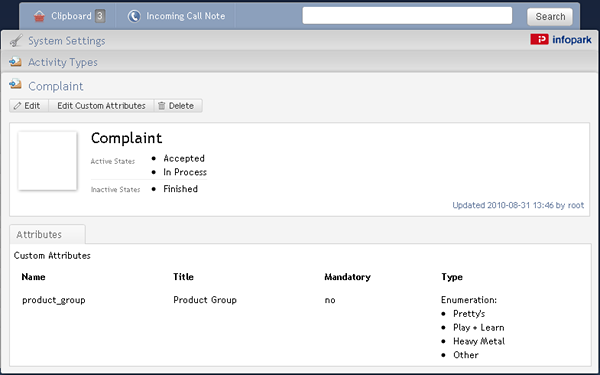The width and height of the screenshot is (600, 375).
Task: Click the Incoming Call Note phone icon
Action: point(134,16)
